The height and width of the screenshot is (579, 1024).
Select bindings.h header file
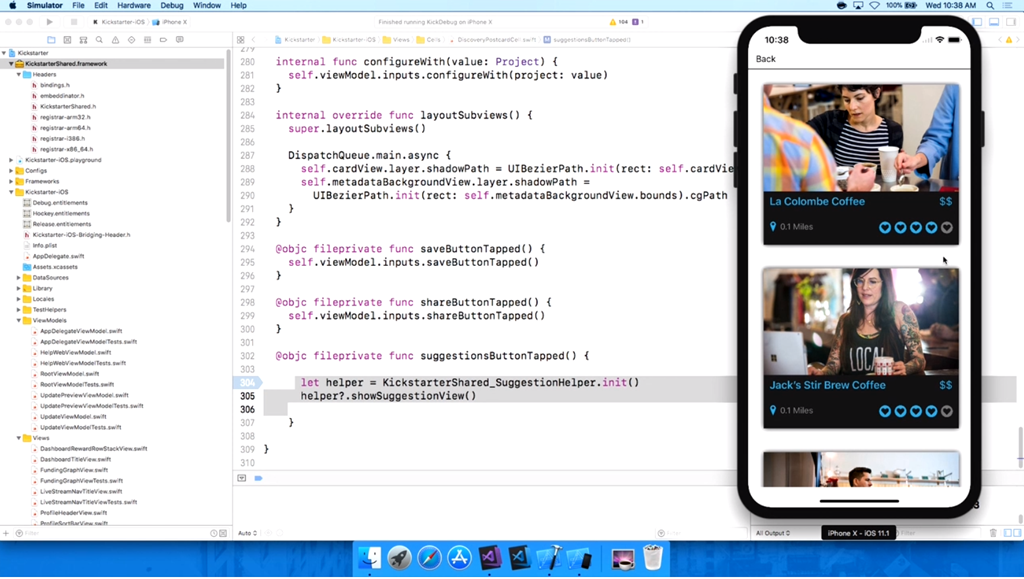coord(55,86)
